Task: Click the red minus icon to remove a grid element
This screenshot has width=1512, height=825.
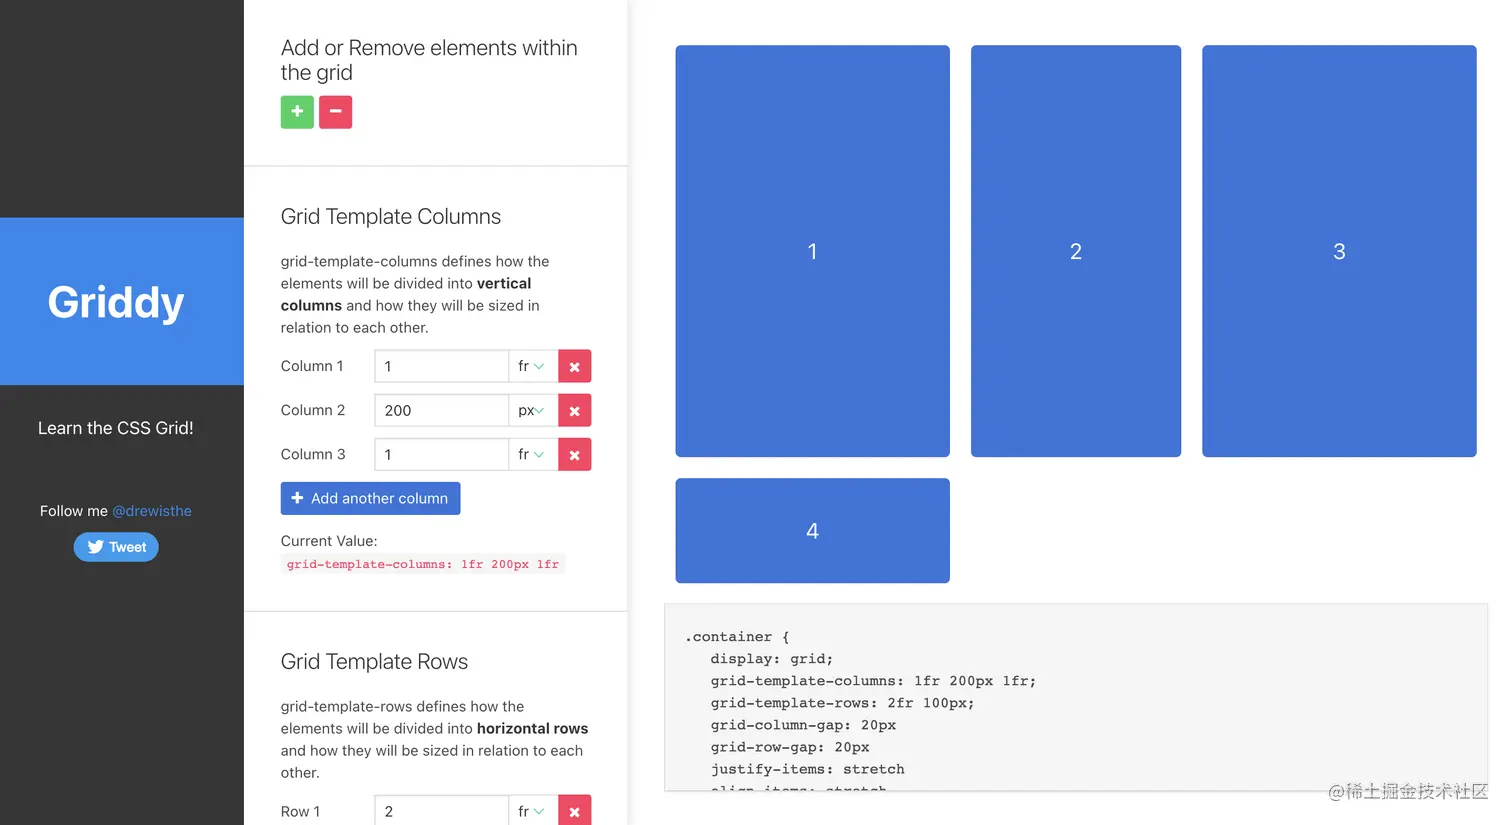Action: coord(335,112)
